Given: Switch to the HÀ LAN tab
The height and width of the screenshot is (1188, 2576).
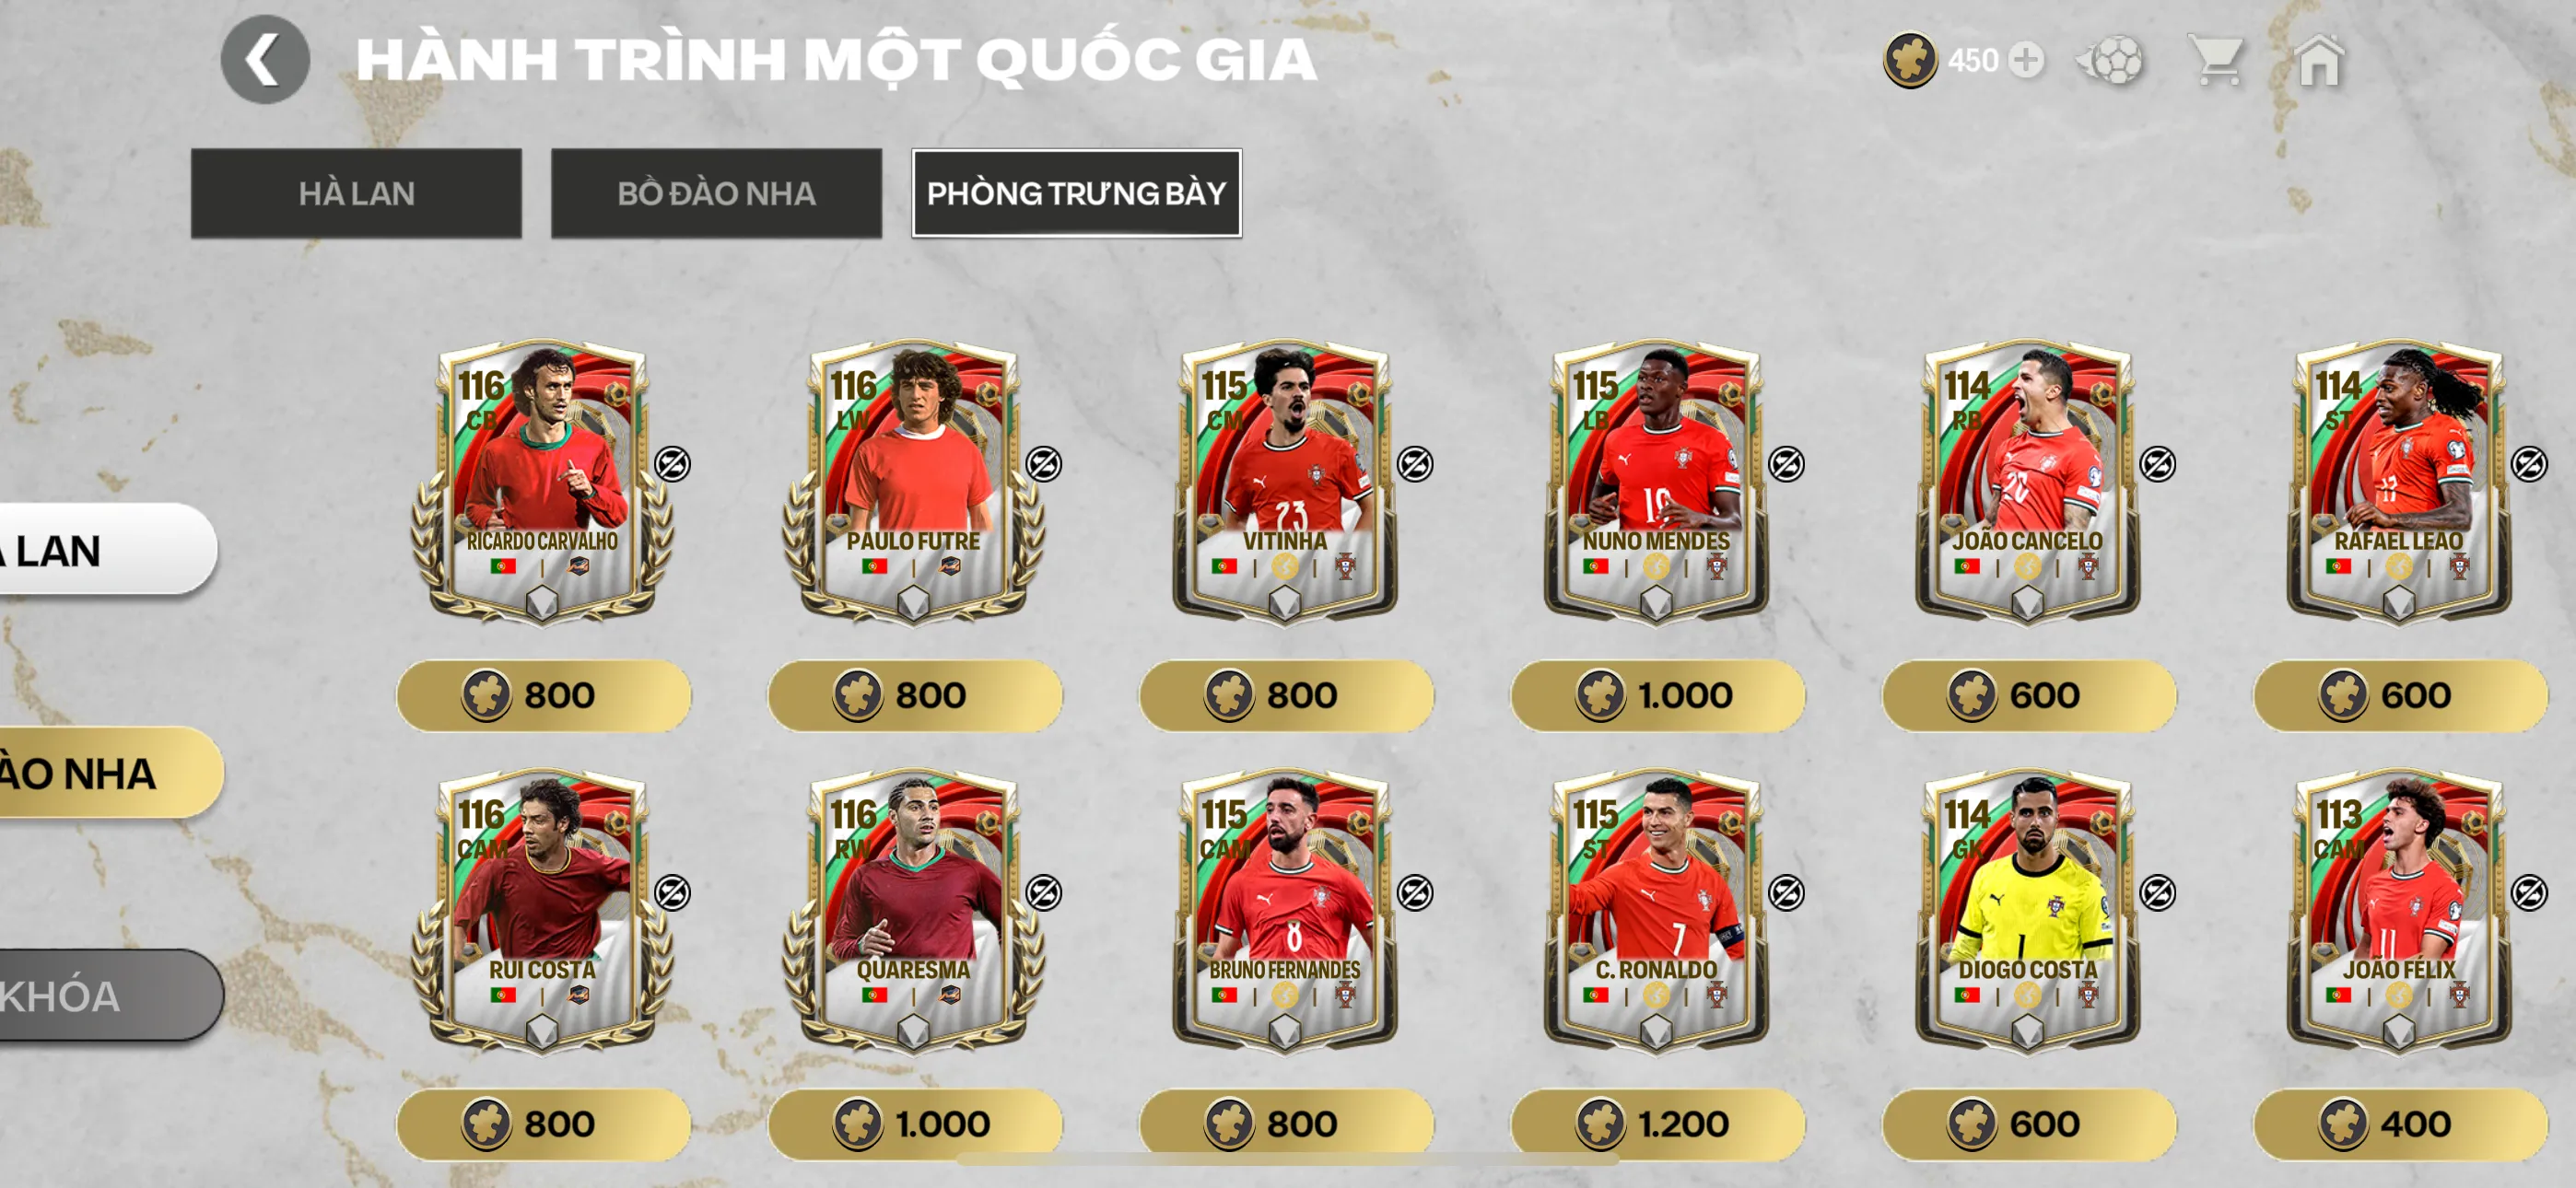Looking at the screenshot, I should 356,193.
